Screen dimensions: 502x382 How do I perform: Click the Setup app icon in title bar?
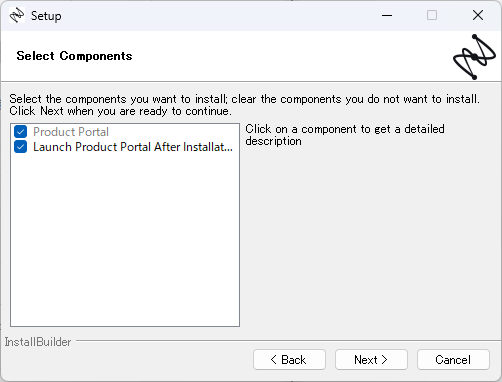17,15
